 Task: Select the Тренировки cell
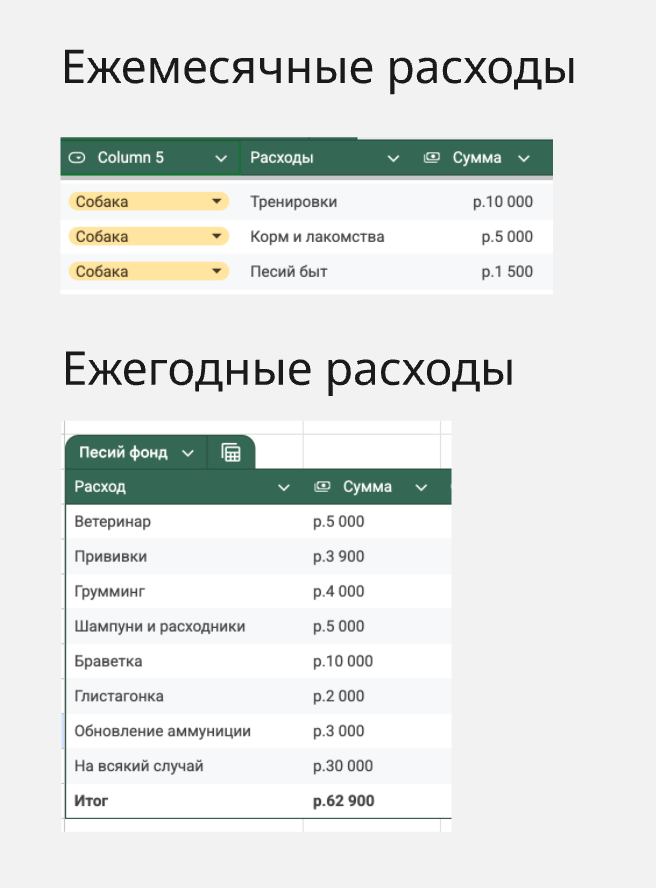(x=293, y=202)
